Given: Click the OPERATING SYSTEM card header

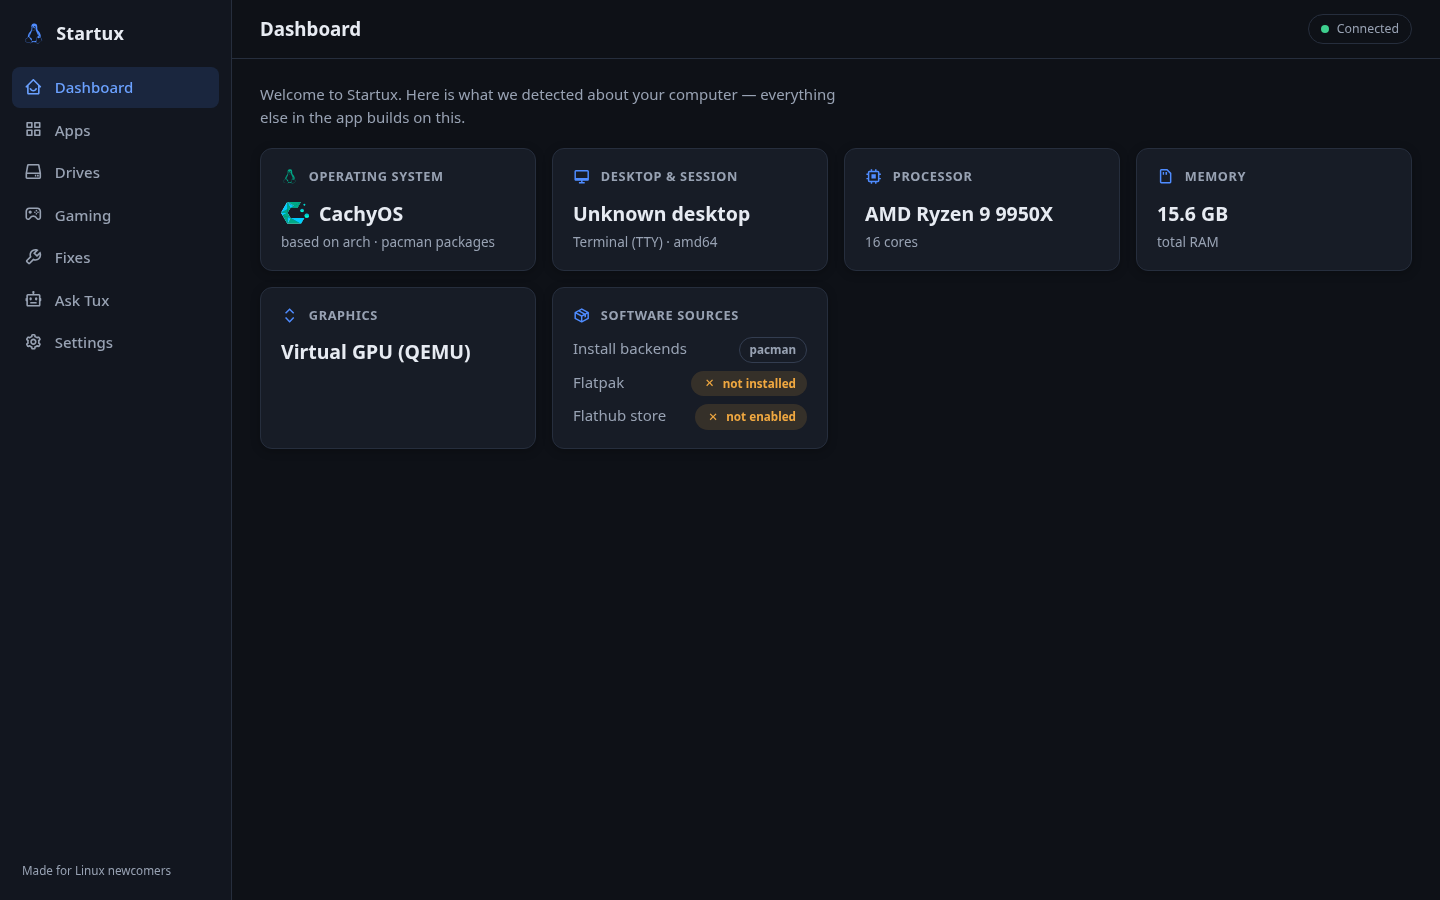Looking at the screenshot, I should [376, 176].
